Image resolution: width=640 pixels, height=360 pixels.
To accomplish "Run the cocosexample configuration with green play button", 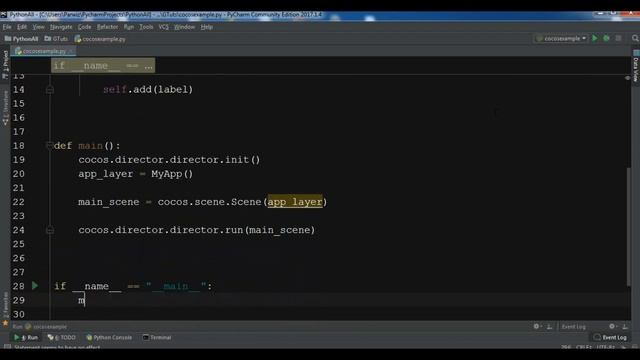I will [595, 38].
